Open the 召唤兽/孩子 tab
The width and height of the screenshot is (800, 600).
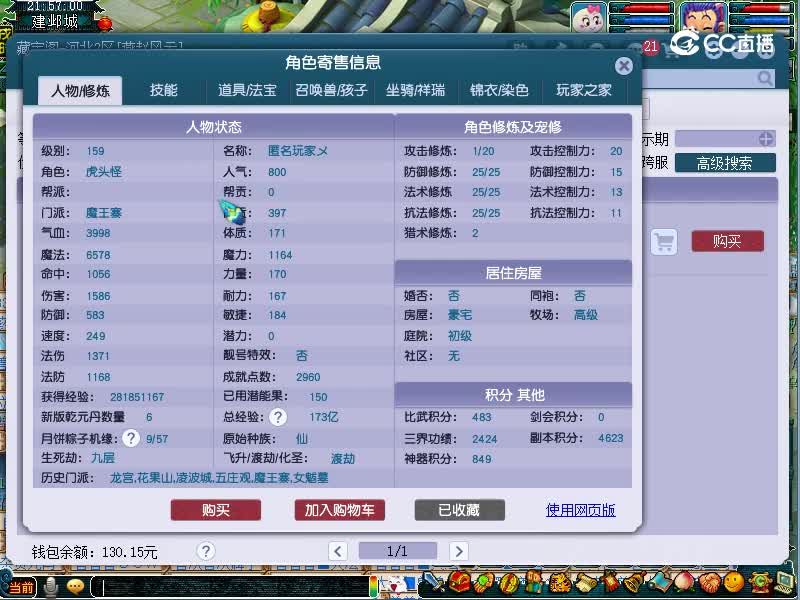pos(331,90)
